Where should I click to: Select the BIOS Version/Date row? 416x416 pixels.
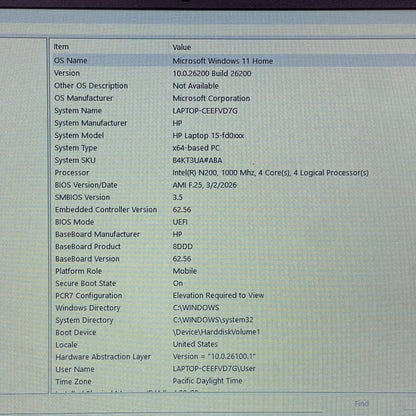233,185
